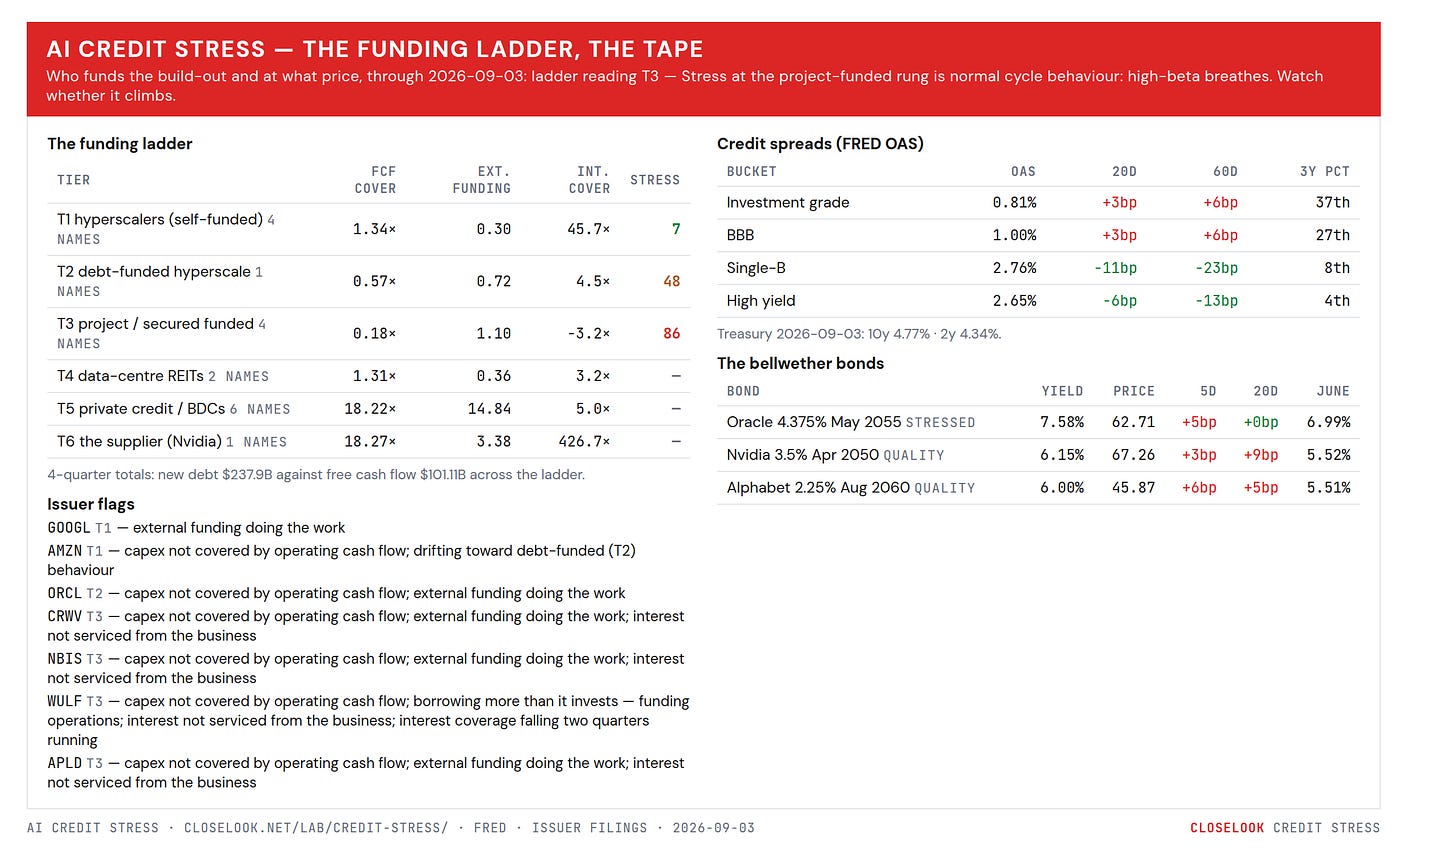
Task: Select the "The funding ladder" section heading
Action: 120,144
